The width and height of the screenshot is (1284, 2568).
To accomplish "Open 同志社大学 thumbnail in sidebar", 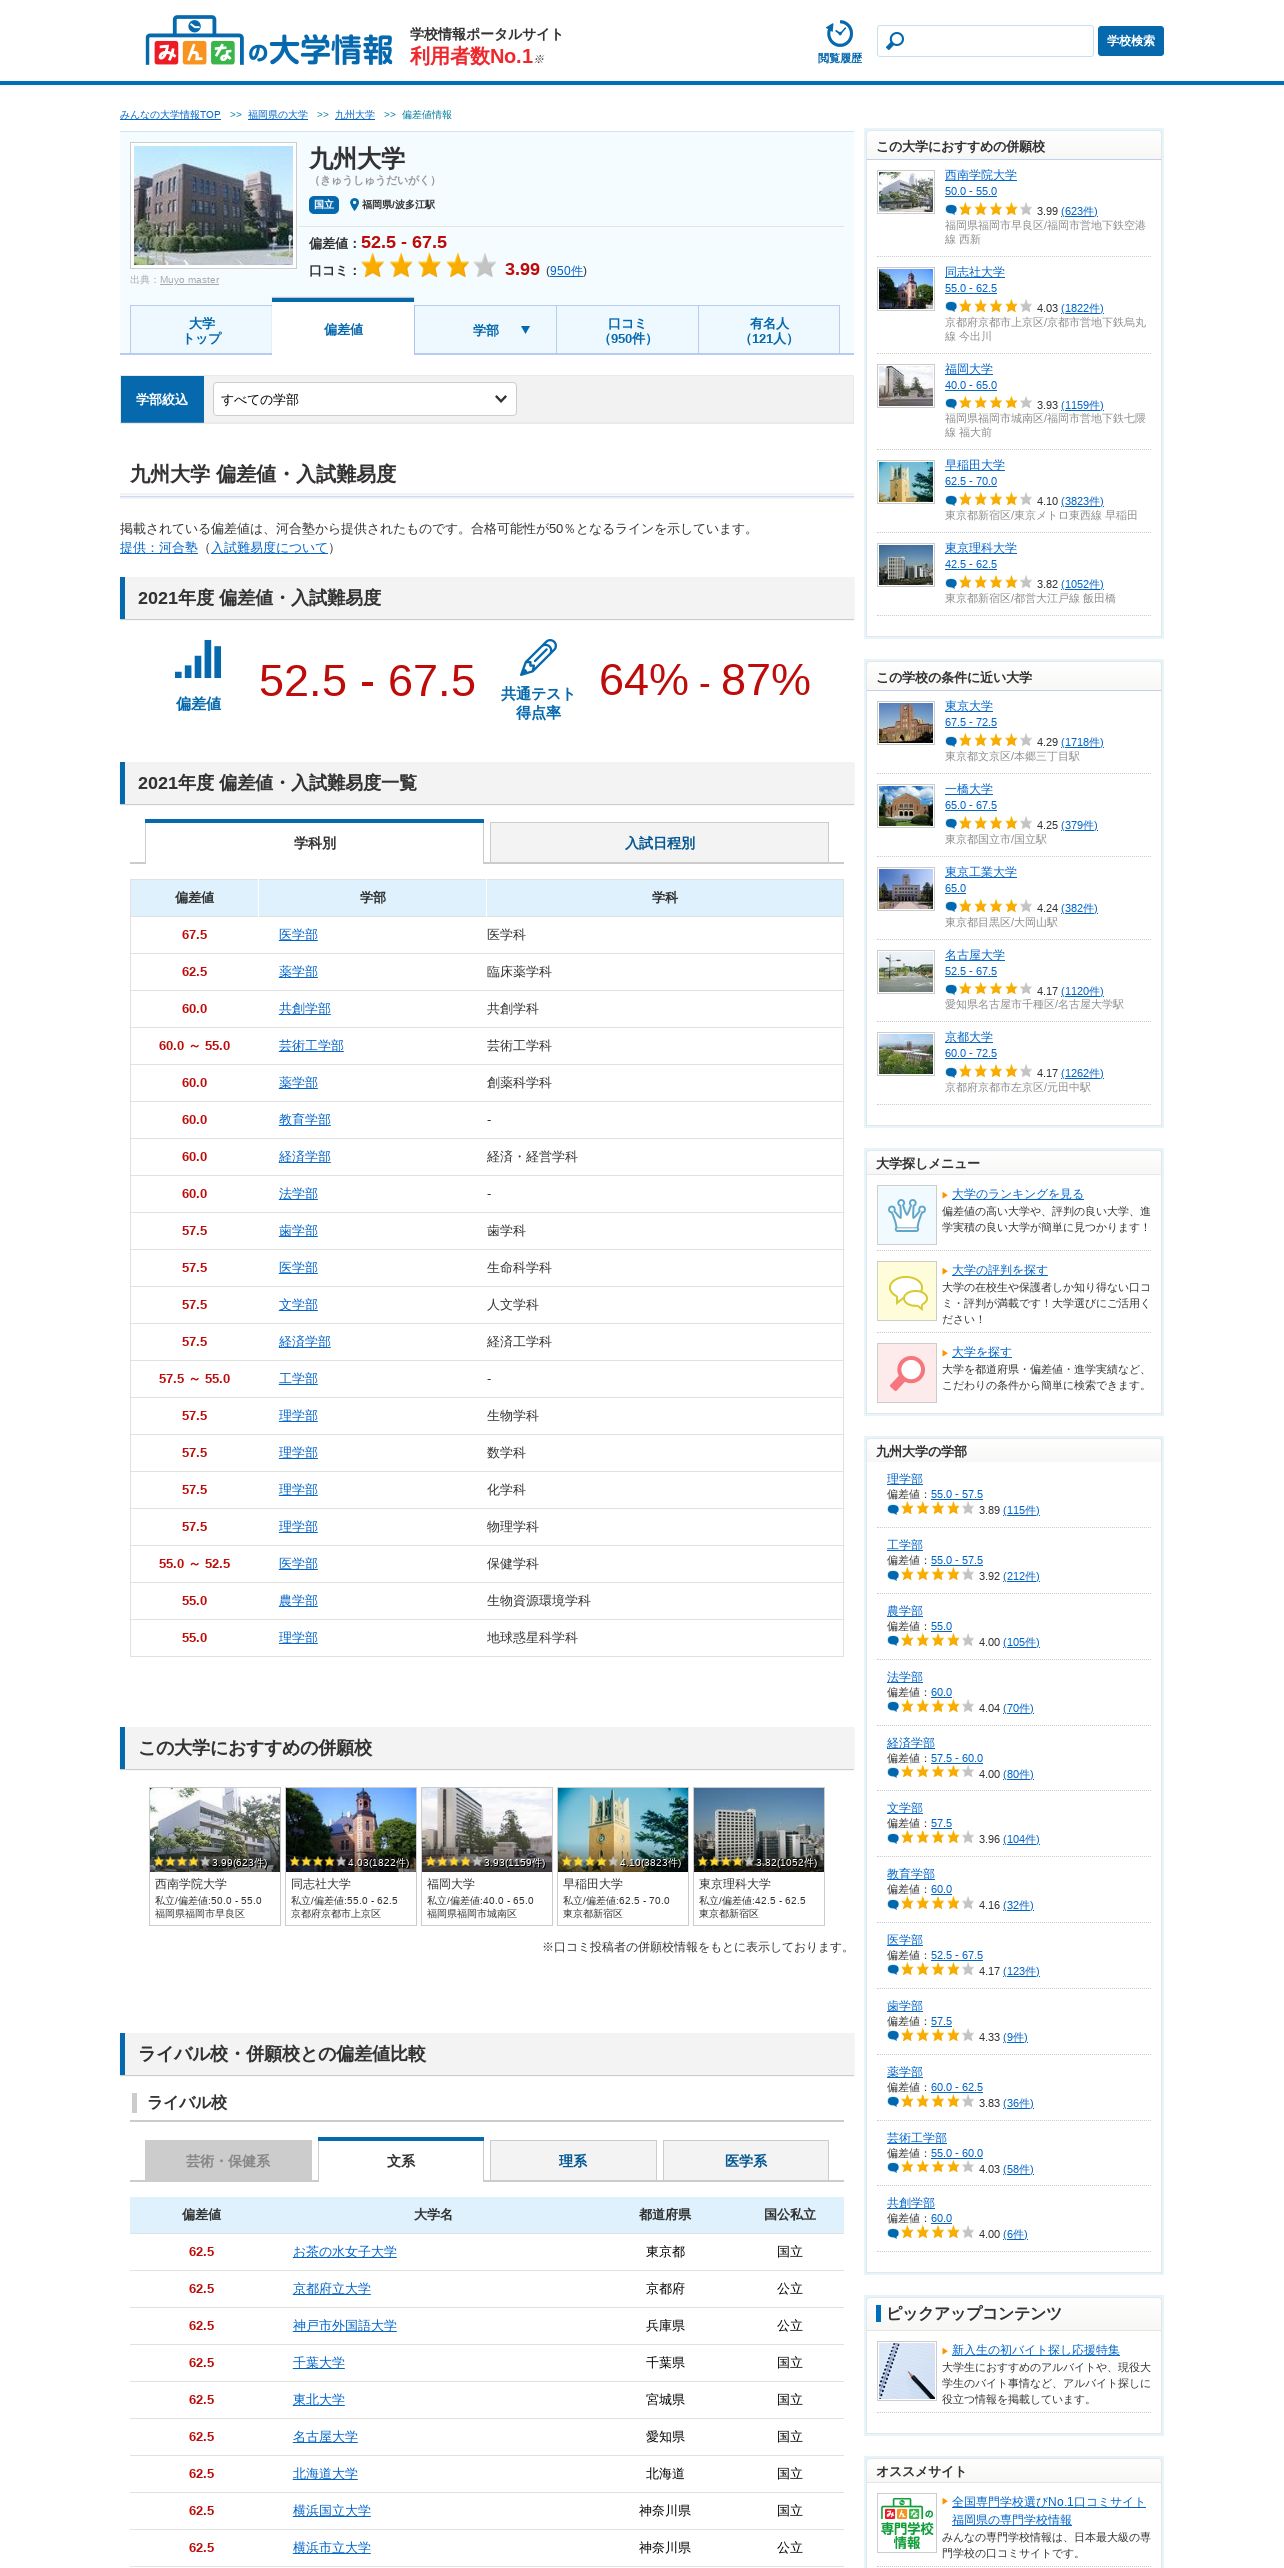I will 906,289.
